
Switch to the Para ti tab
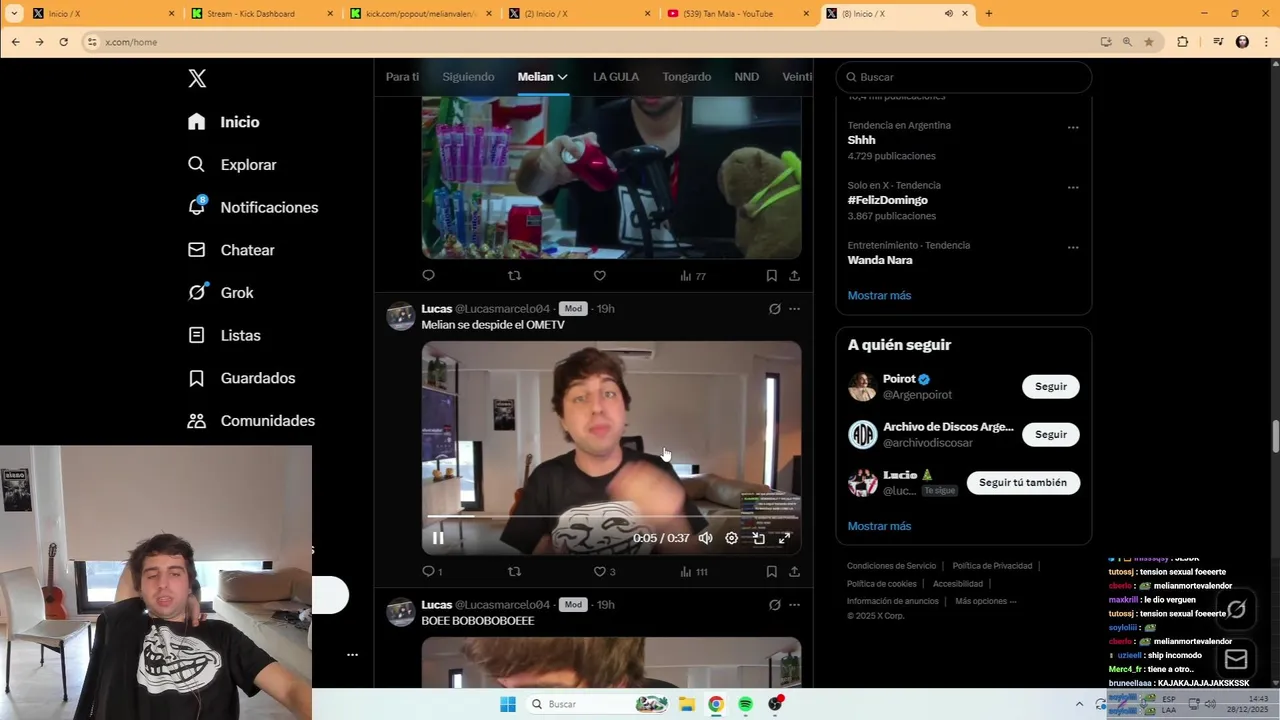(x=402, y=77)
